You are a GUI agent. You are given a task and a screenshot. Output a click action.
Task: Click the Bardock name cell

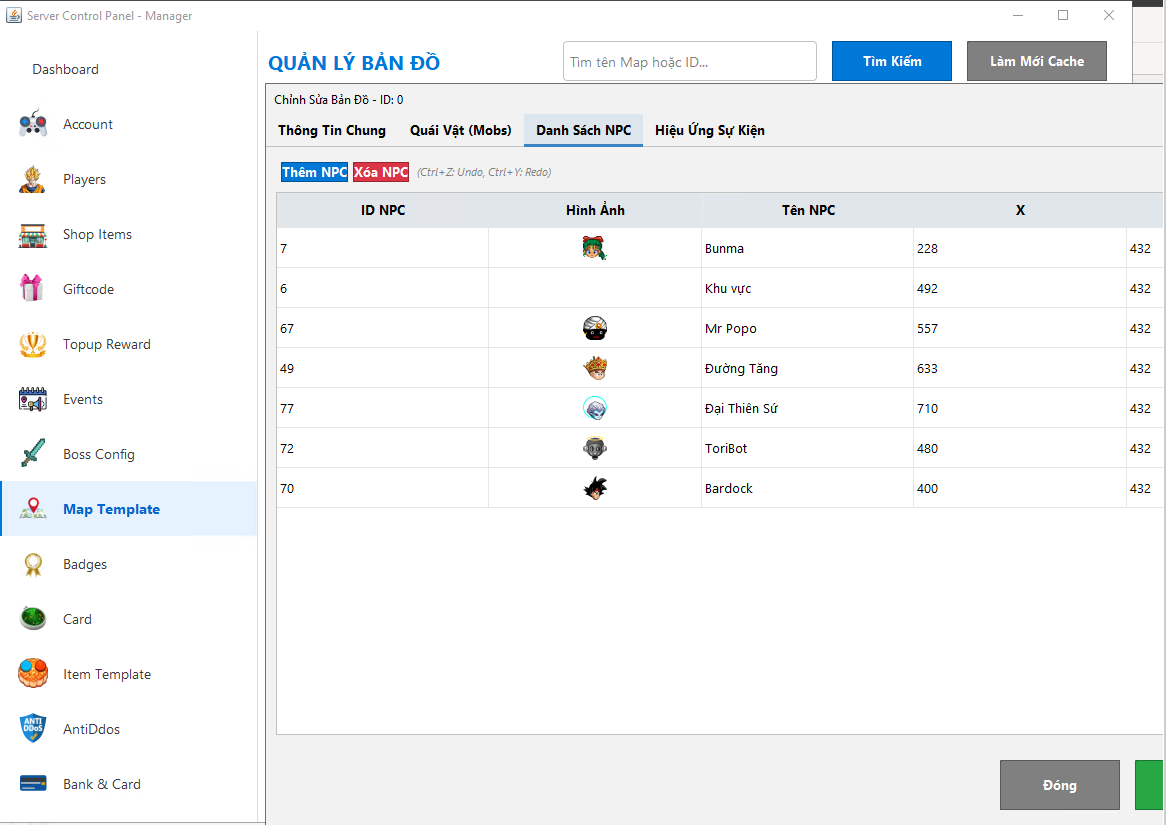[x=808, y=489]
